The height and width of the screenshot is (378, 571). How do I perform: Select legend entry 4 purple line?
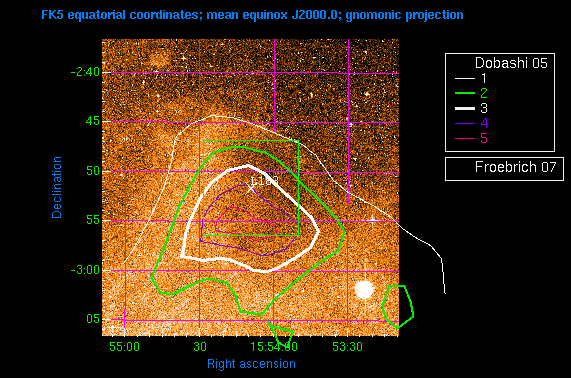(465, 123)
